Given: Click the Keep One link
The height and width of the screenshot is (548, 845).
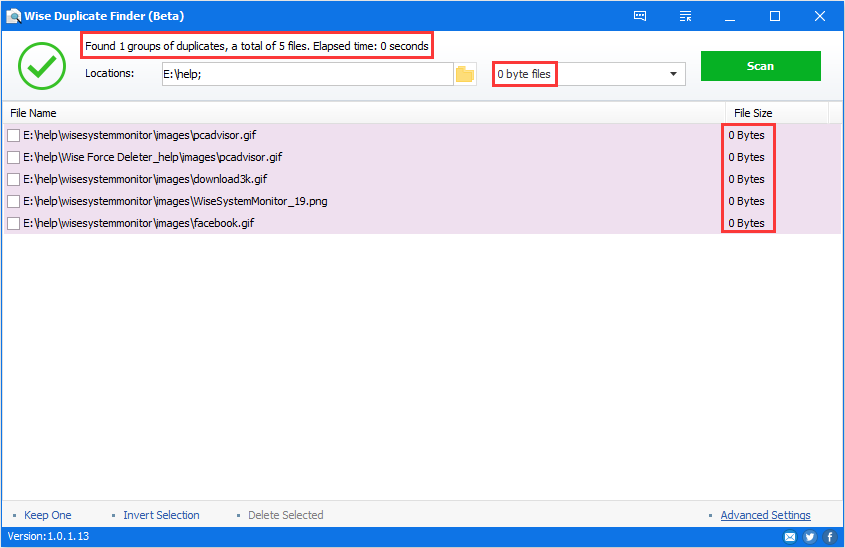Looking at the screenshot, I should [47, 515].
